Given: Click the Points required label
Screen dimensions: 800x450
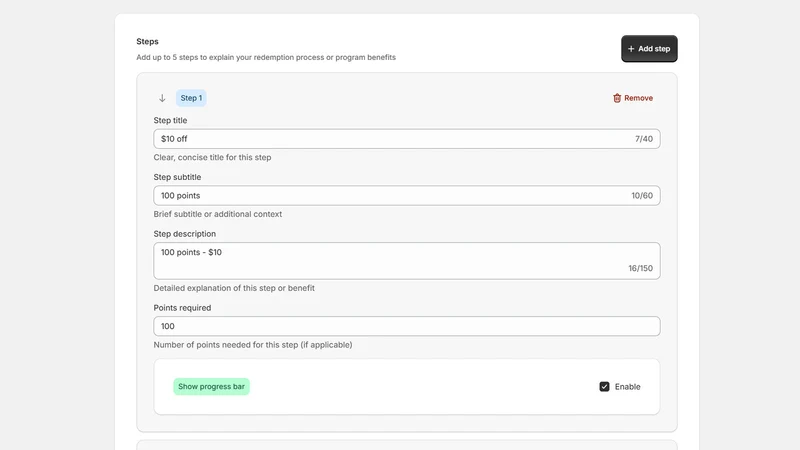Looking at the screenshot, I should (182, 308).
